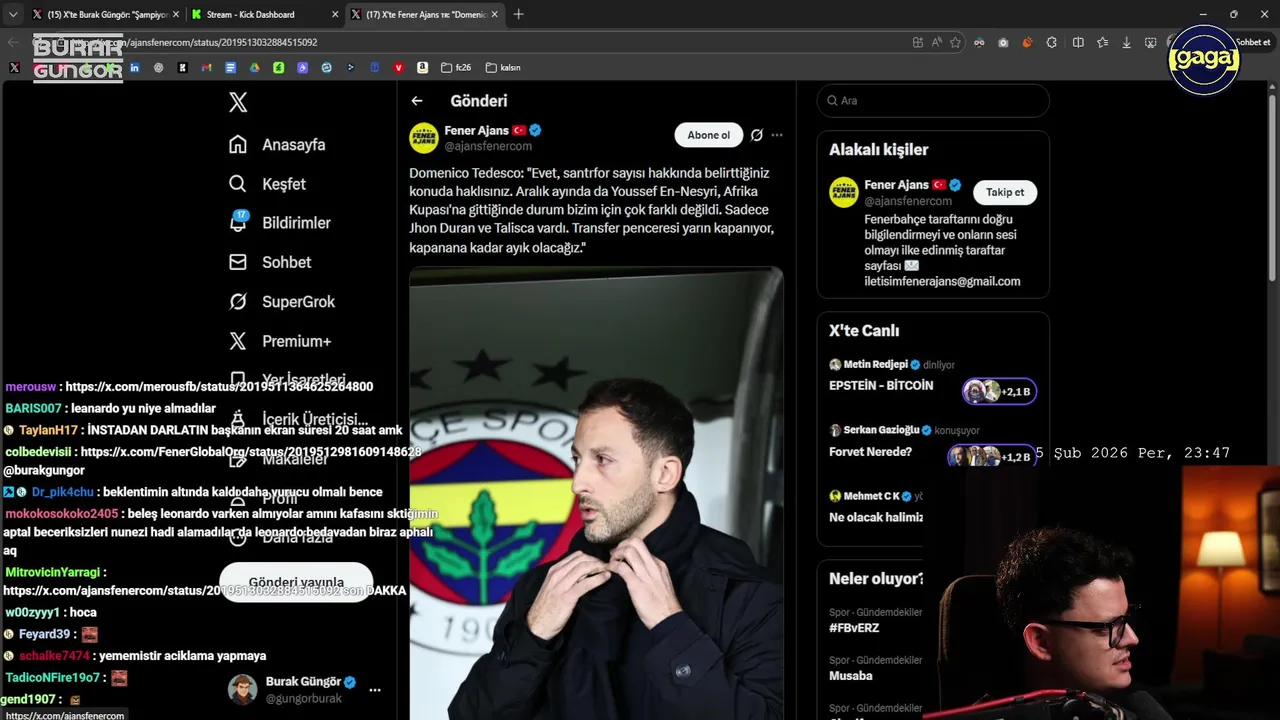Viewport: 1280px width, 720px height.
Task: Open the Favorites list icon
Action: 1102,42
